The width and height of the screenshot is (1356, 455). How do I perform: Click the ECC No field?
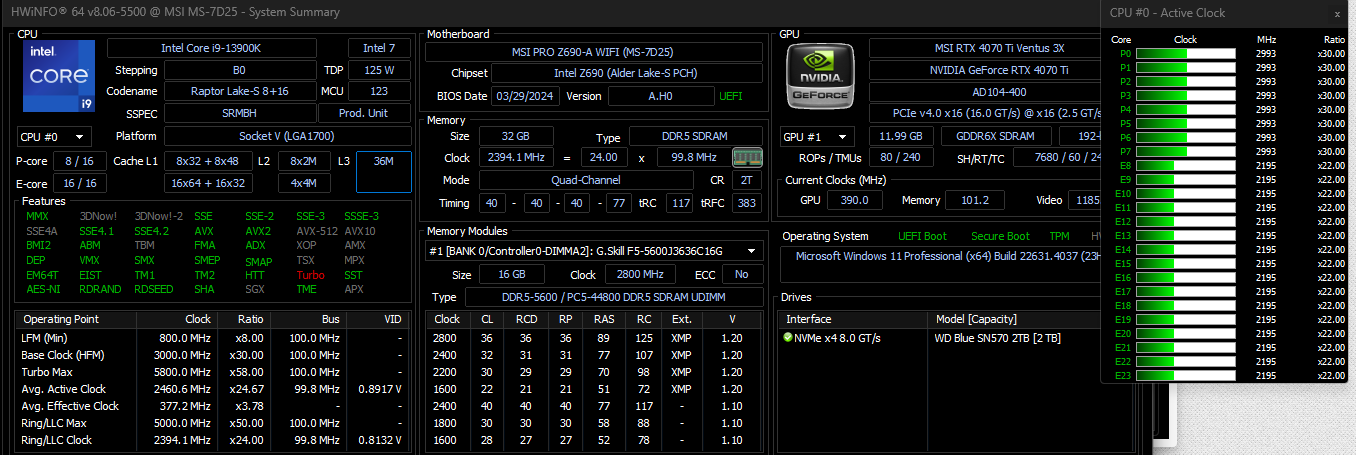[x=742, y=274]
